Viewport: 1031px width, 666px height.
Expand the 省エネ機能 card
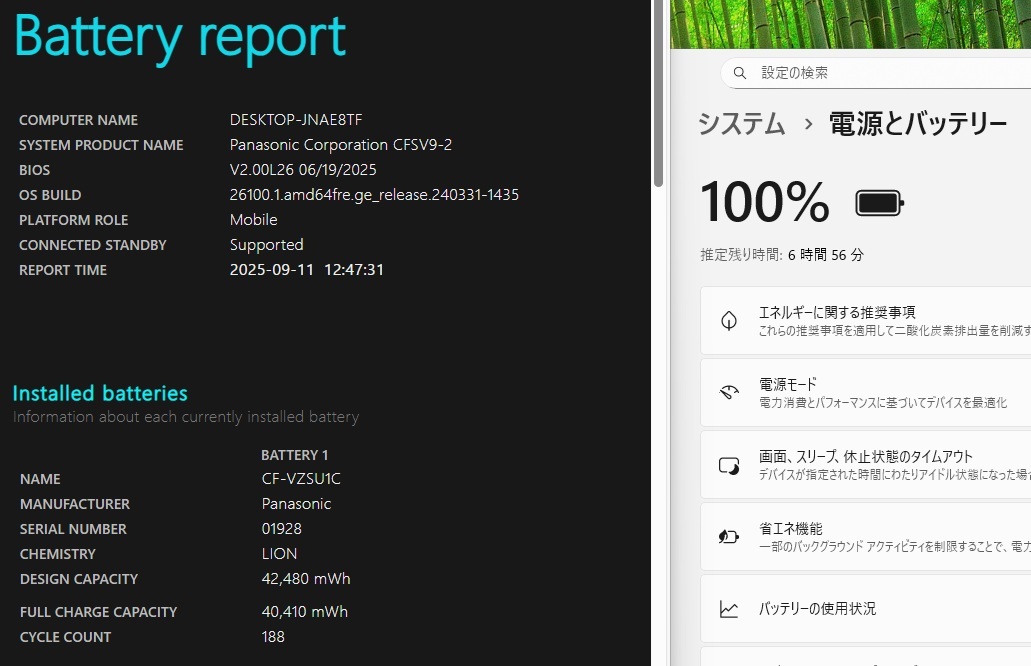coord(866,536)
